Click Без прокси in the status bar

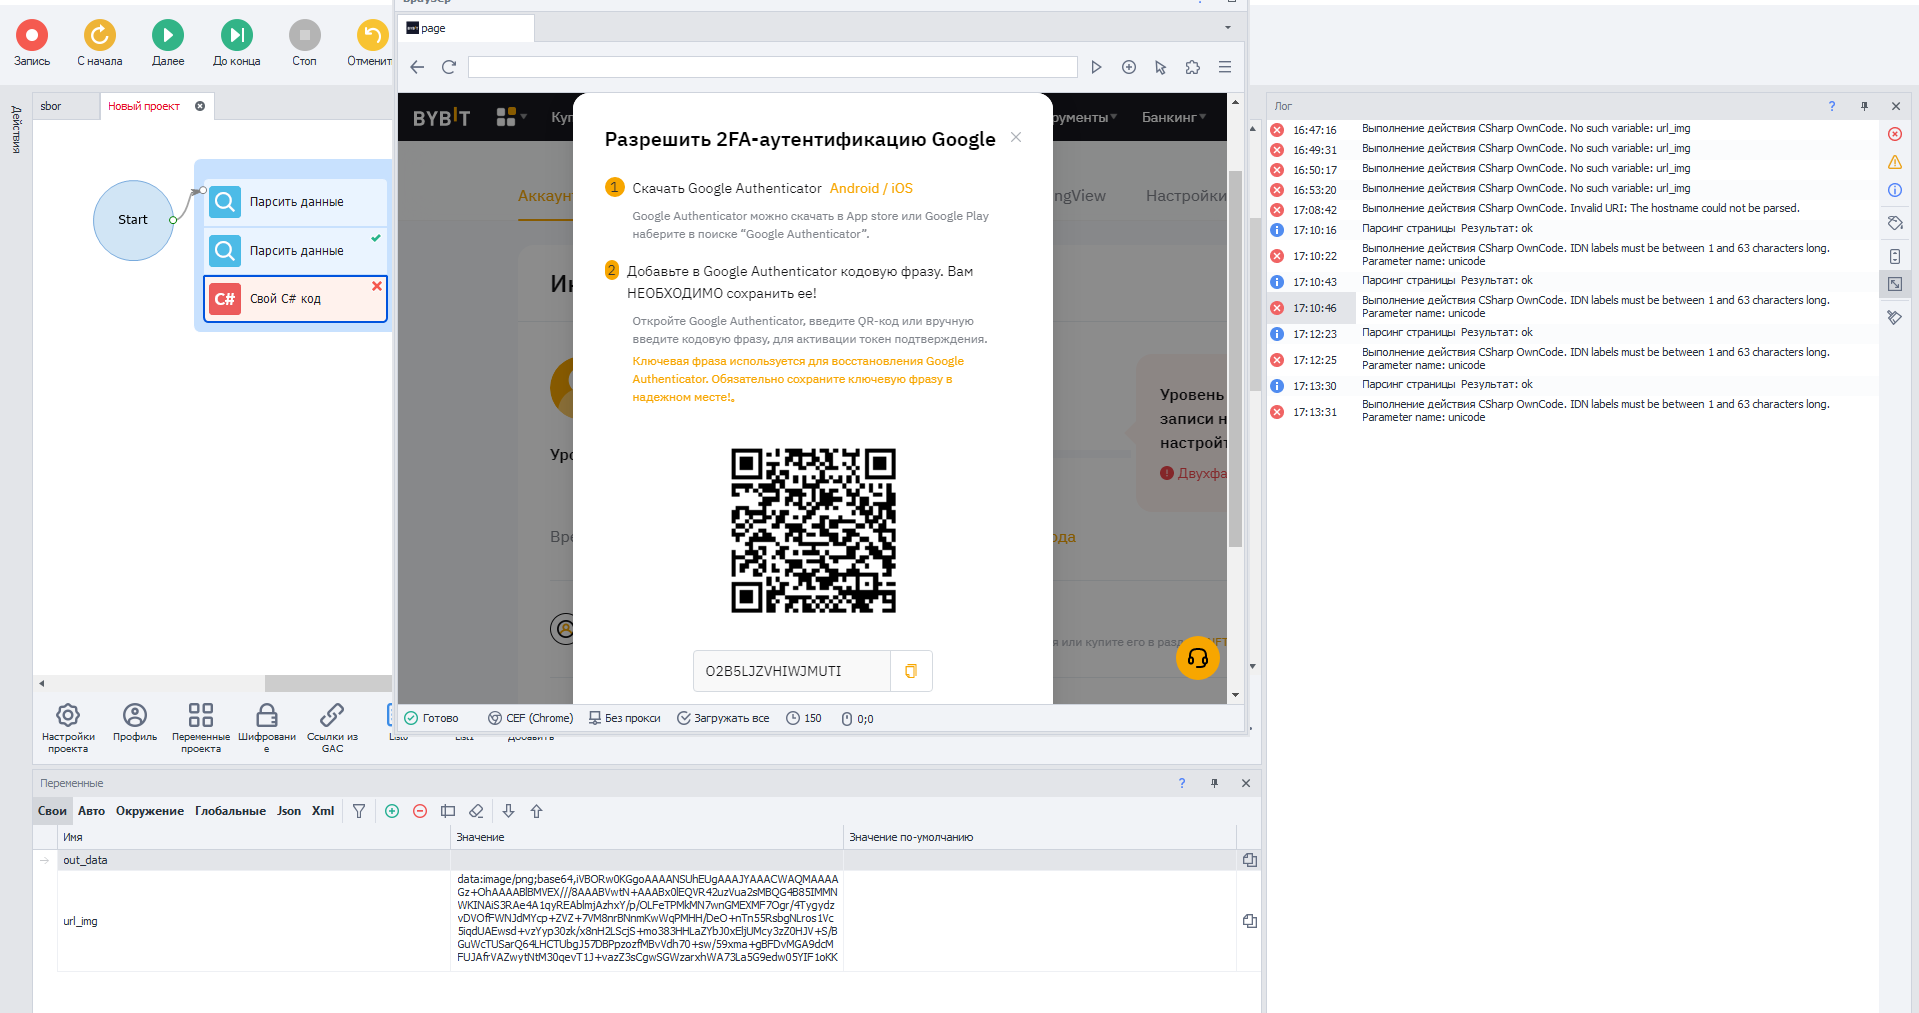624,718
